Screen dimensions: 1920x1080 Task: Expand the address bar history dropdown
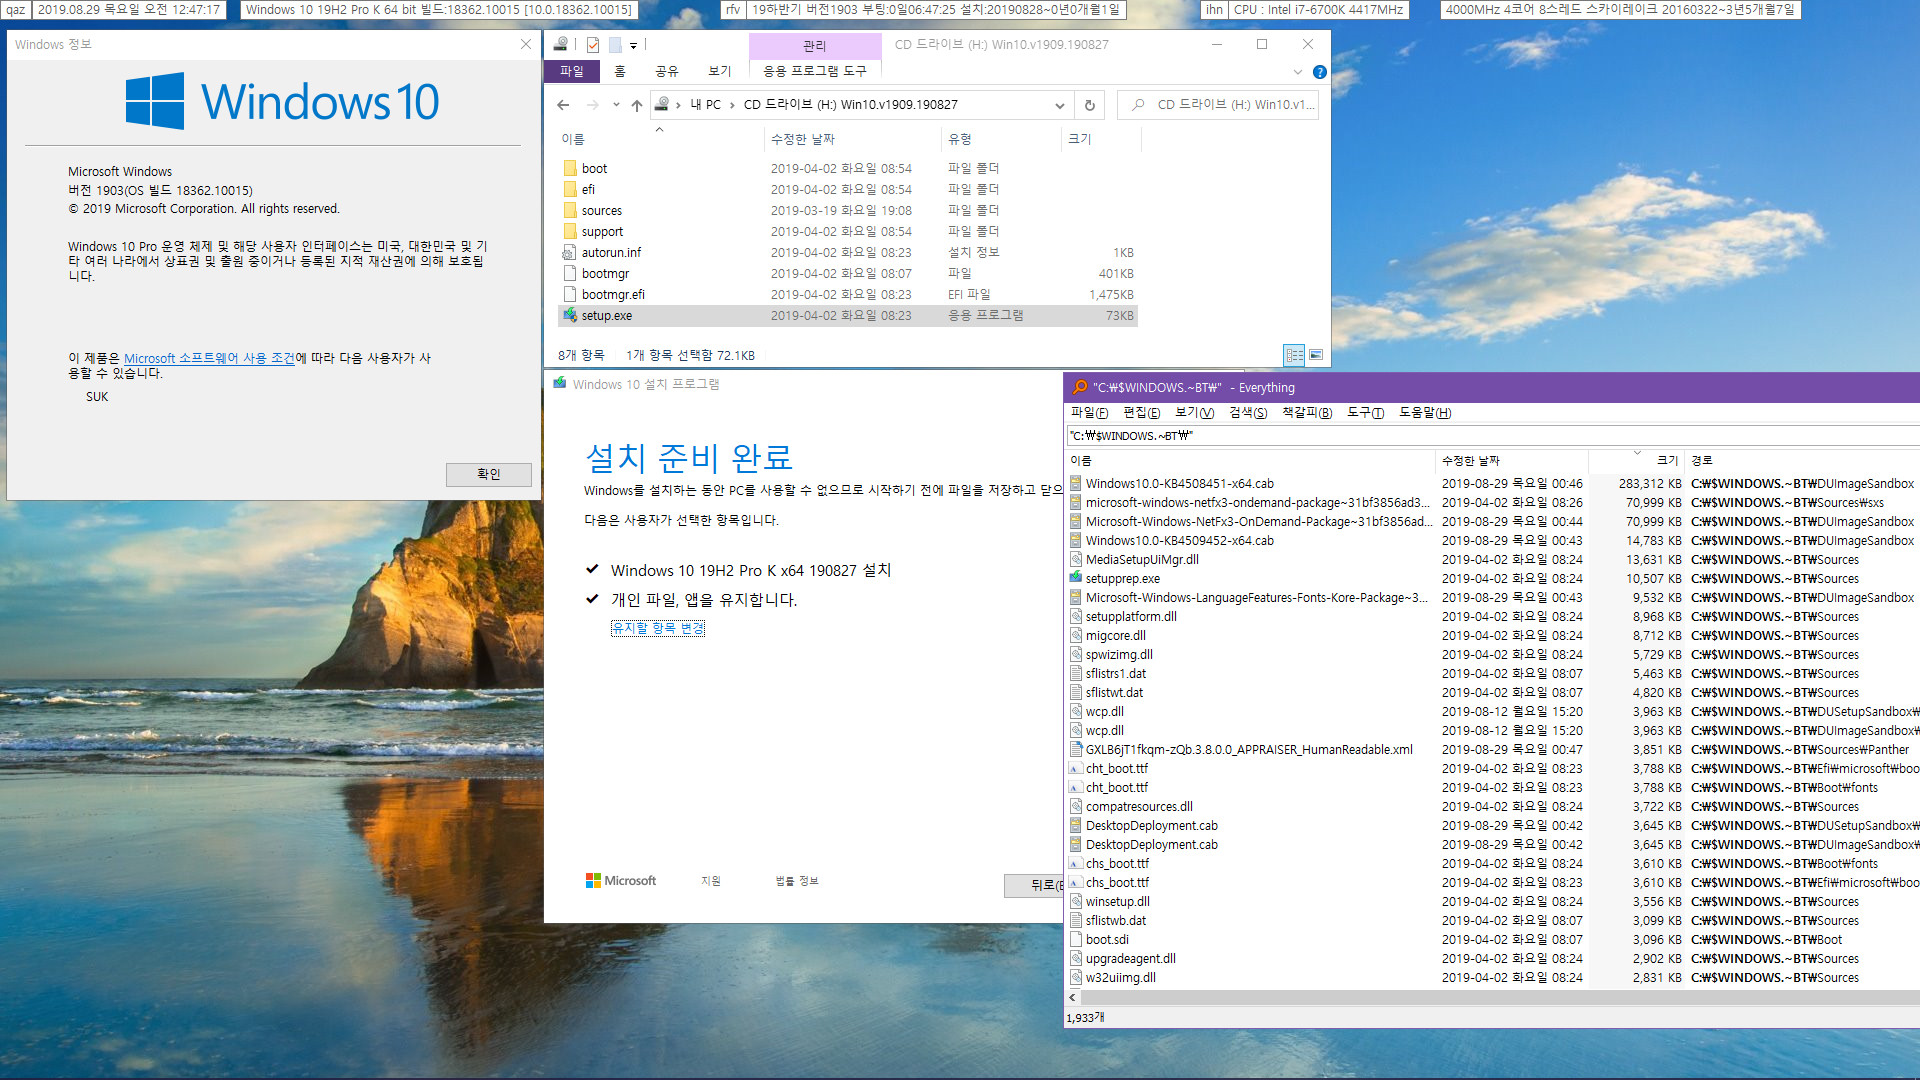click(1059, 105)
